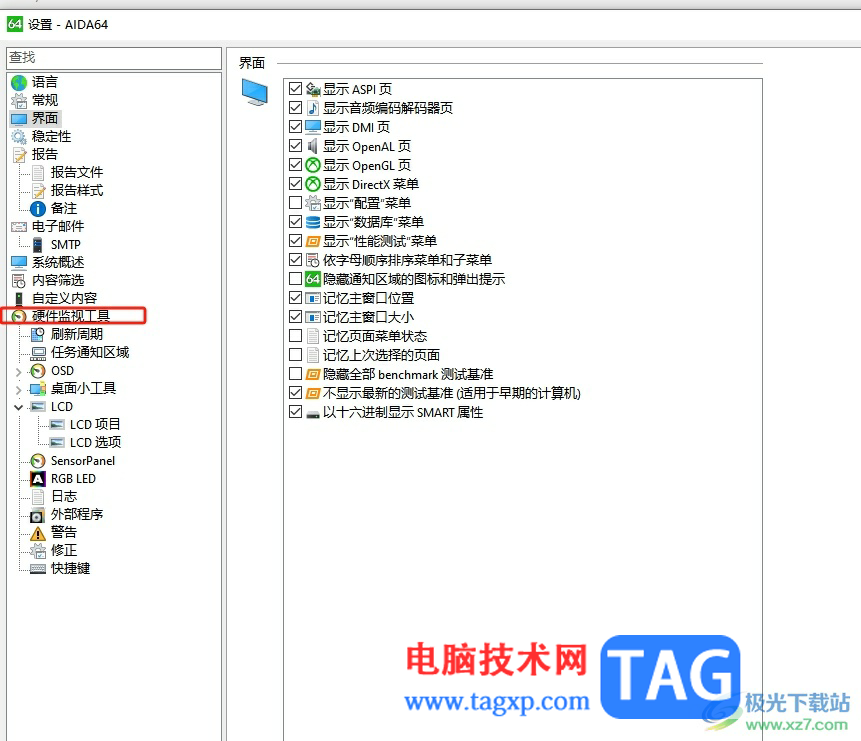Click the 电子邮件 label in the tree
This screenshot has height=741, width=861.
[x=58, y=226]
